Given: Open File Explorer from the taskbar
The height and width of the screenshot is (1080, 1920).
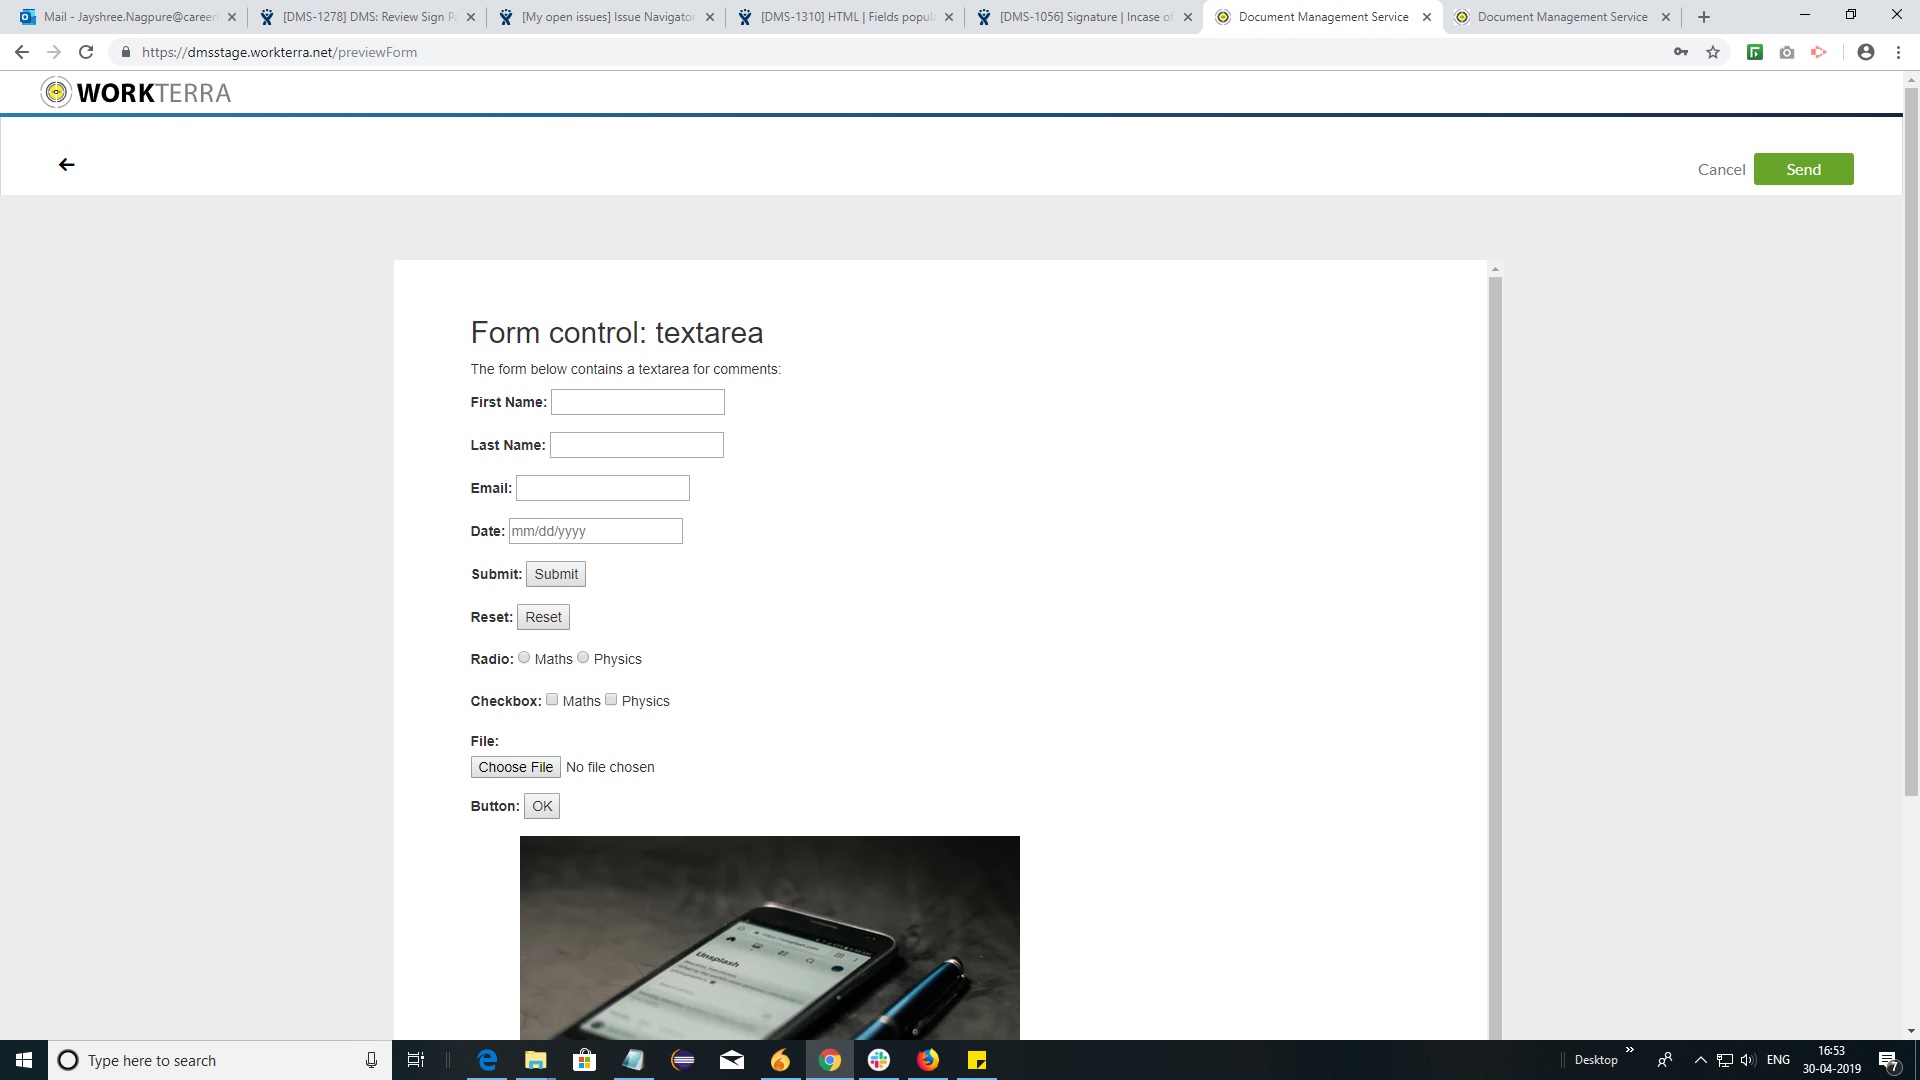Looking at the screenshot, I should 536,1060.
